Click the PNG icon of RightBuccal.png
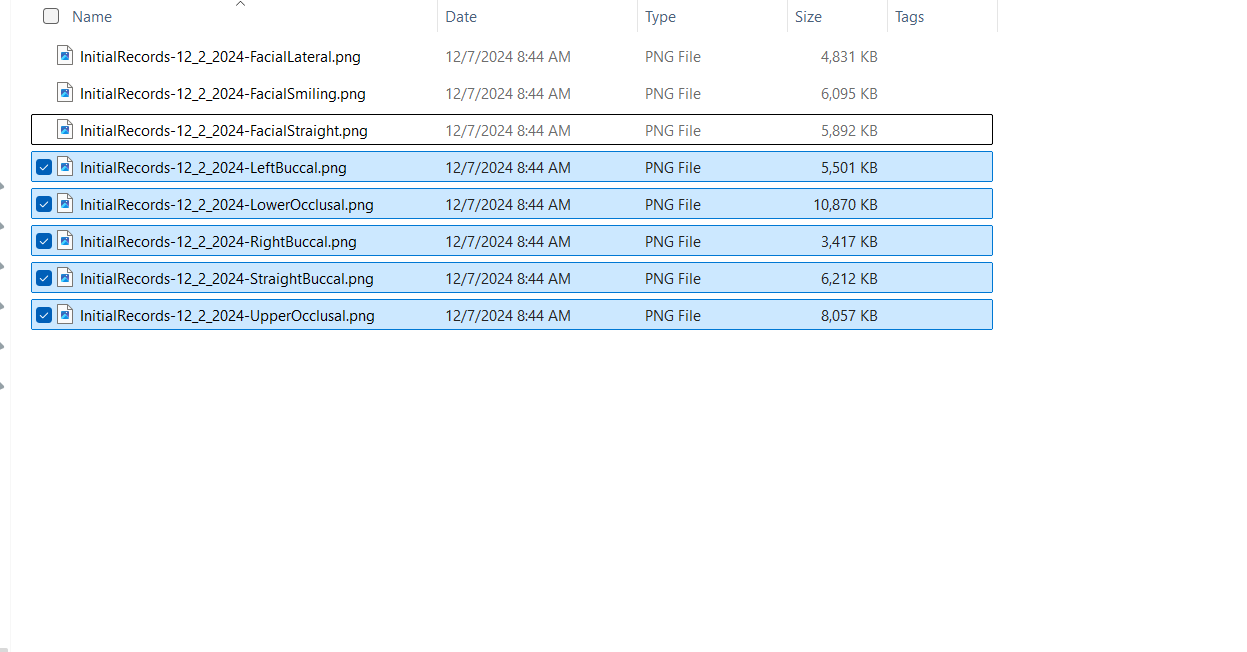This screenshot has width=1247, height=652. click(x=65, y=241)
